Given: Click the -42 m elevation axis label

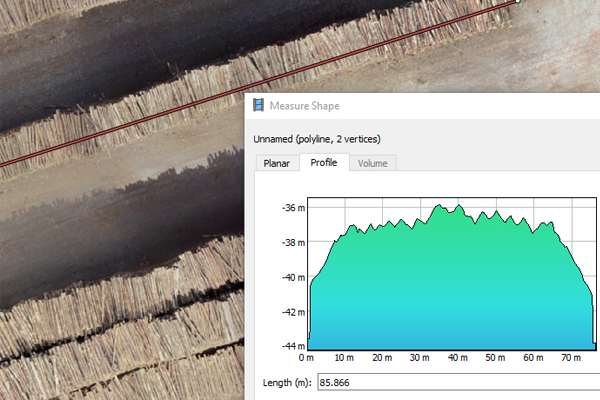Looking at the screenshot, I should (291, 312).
